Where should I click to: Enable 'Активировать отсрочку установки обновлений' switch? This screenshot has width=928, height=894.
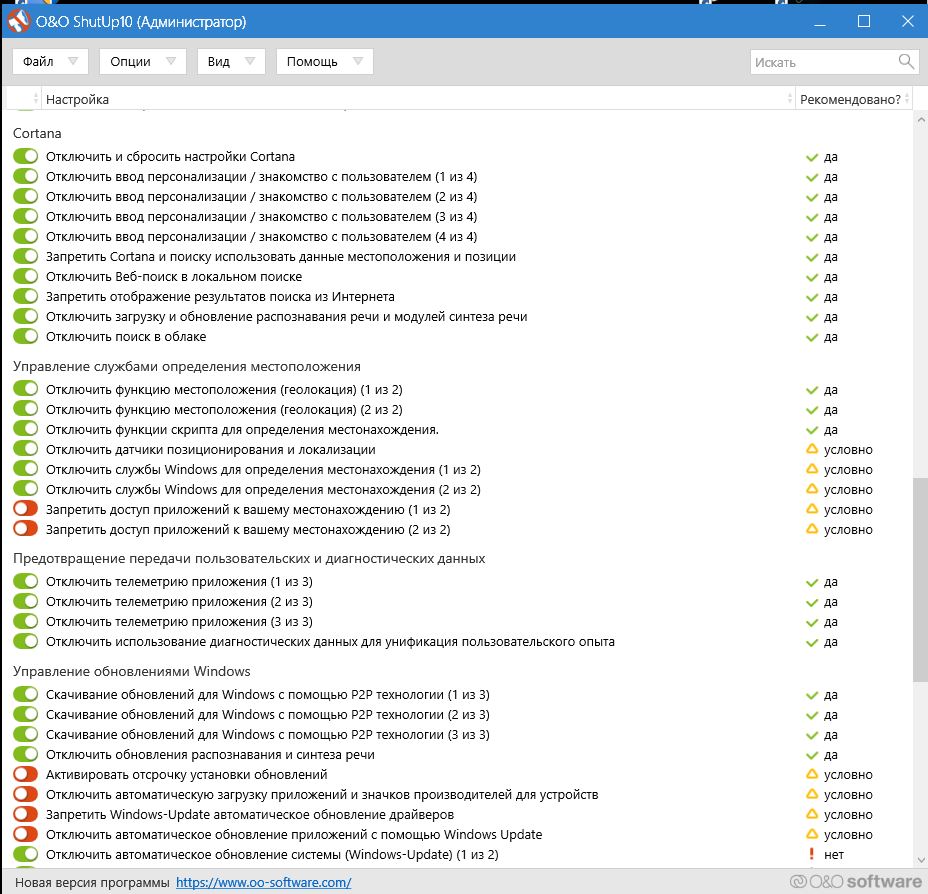pyautogui.click(x=25, y=774)
